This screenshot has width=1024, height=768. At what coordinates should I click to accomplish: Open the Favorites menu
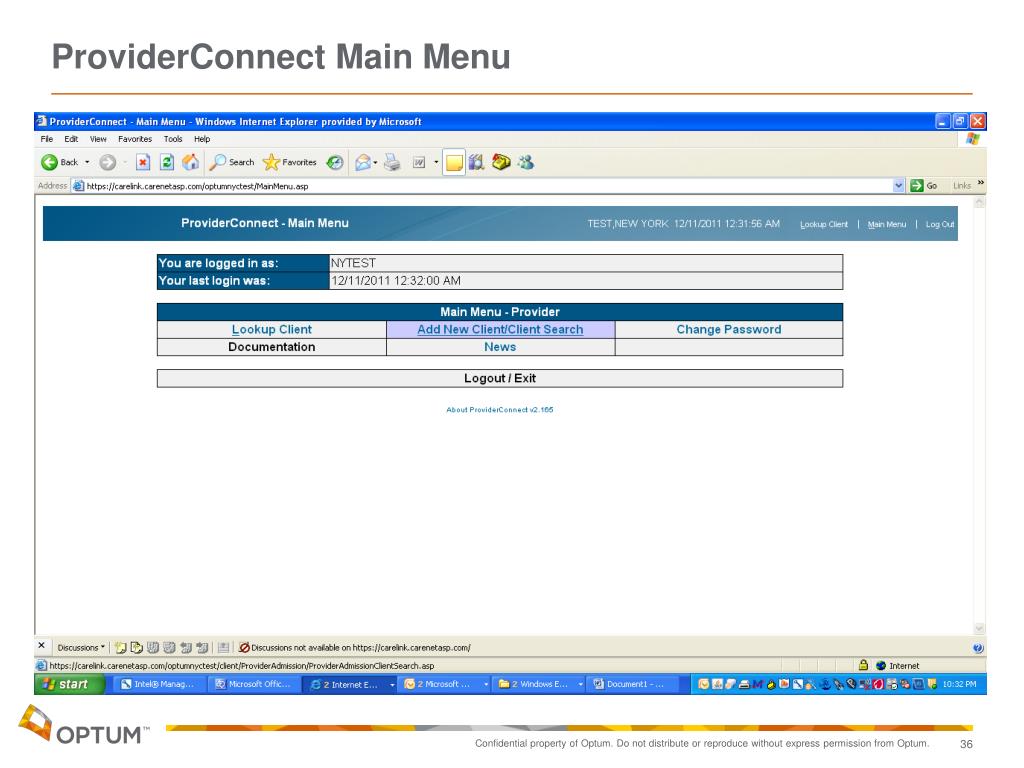click(135, 139)
